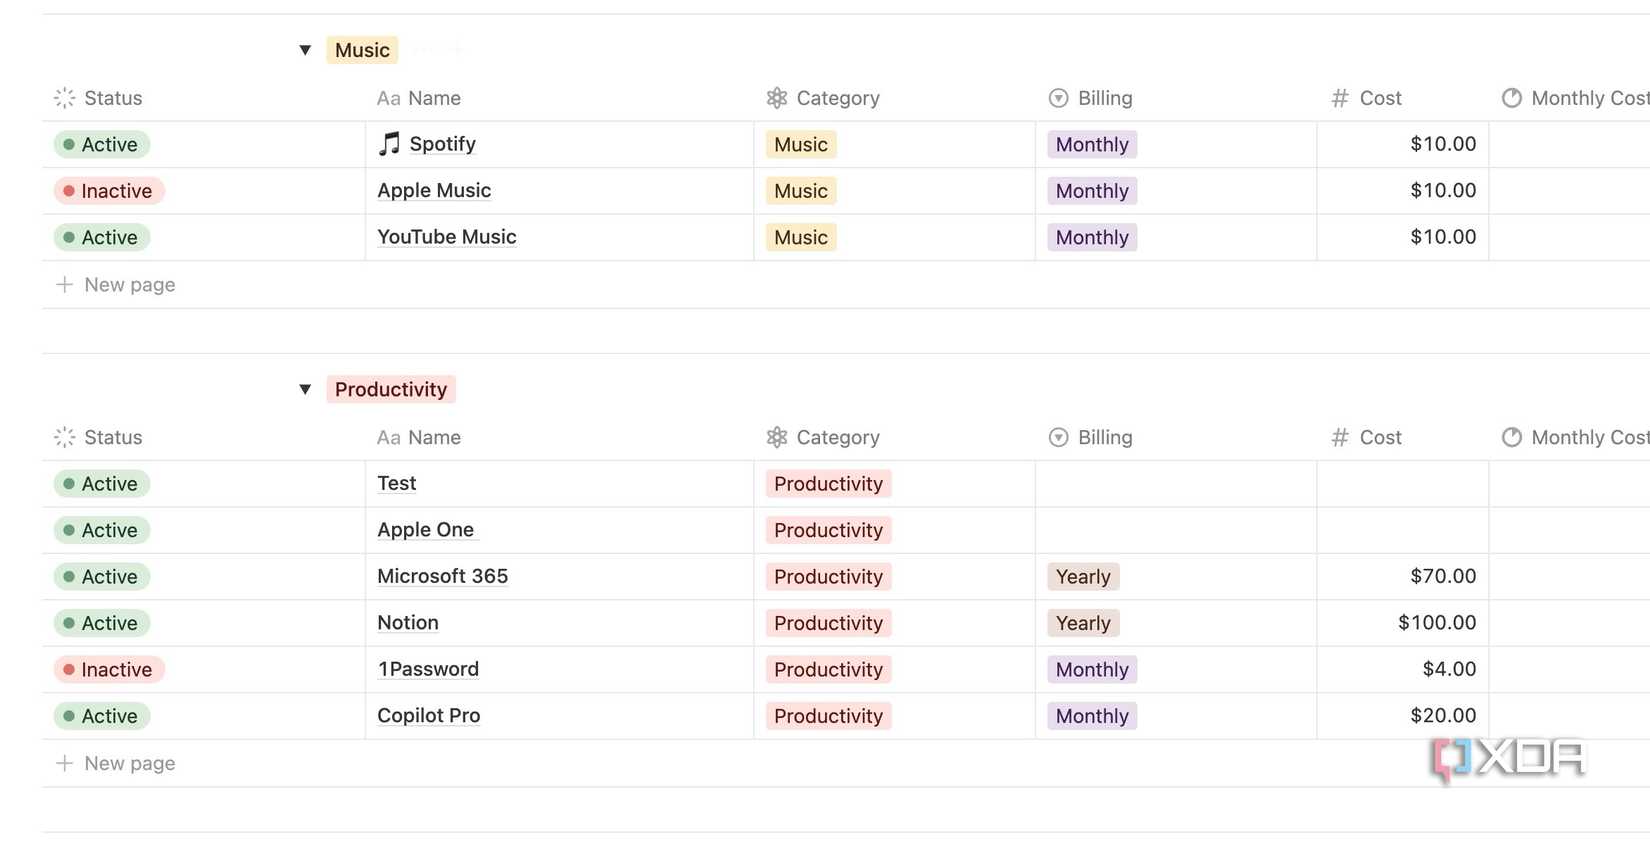Click the Music category tag for Apple Music
This screenshot has width=1650, height=849.
[x=801, y=191]
